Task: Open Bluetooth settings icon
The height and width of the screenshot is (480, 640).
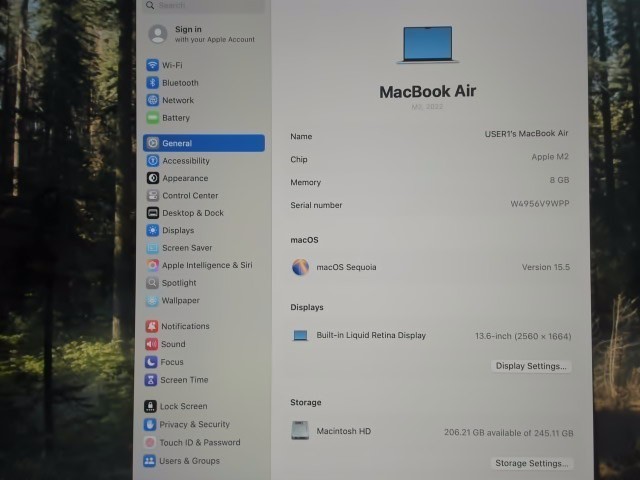Action: [x=152, y=82]
